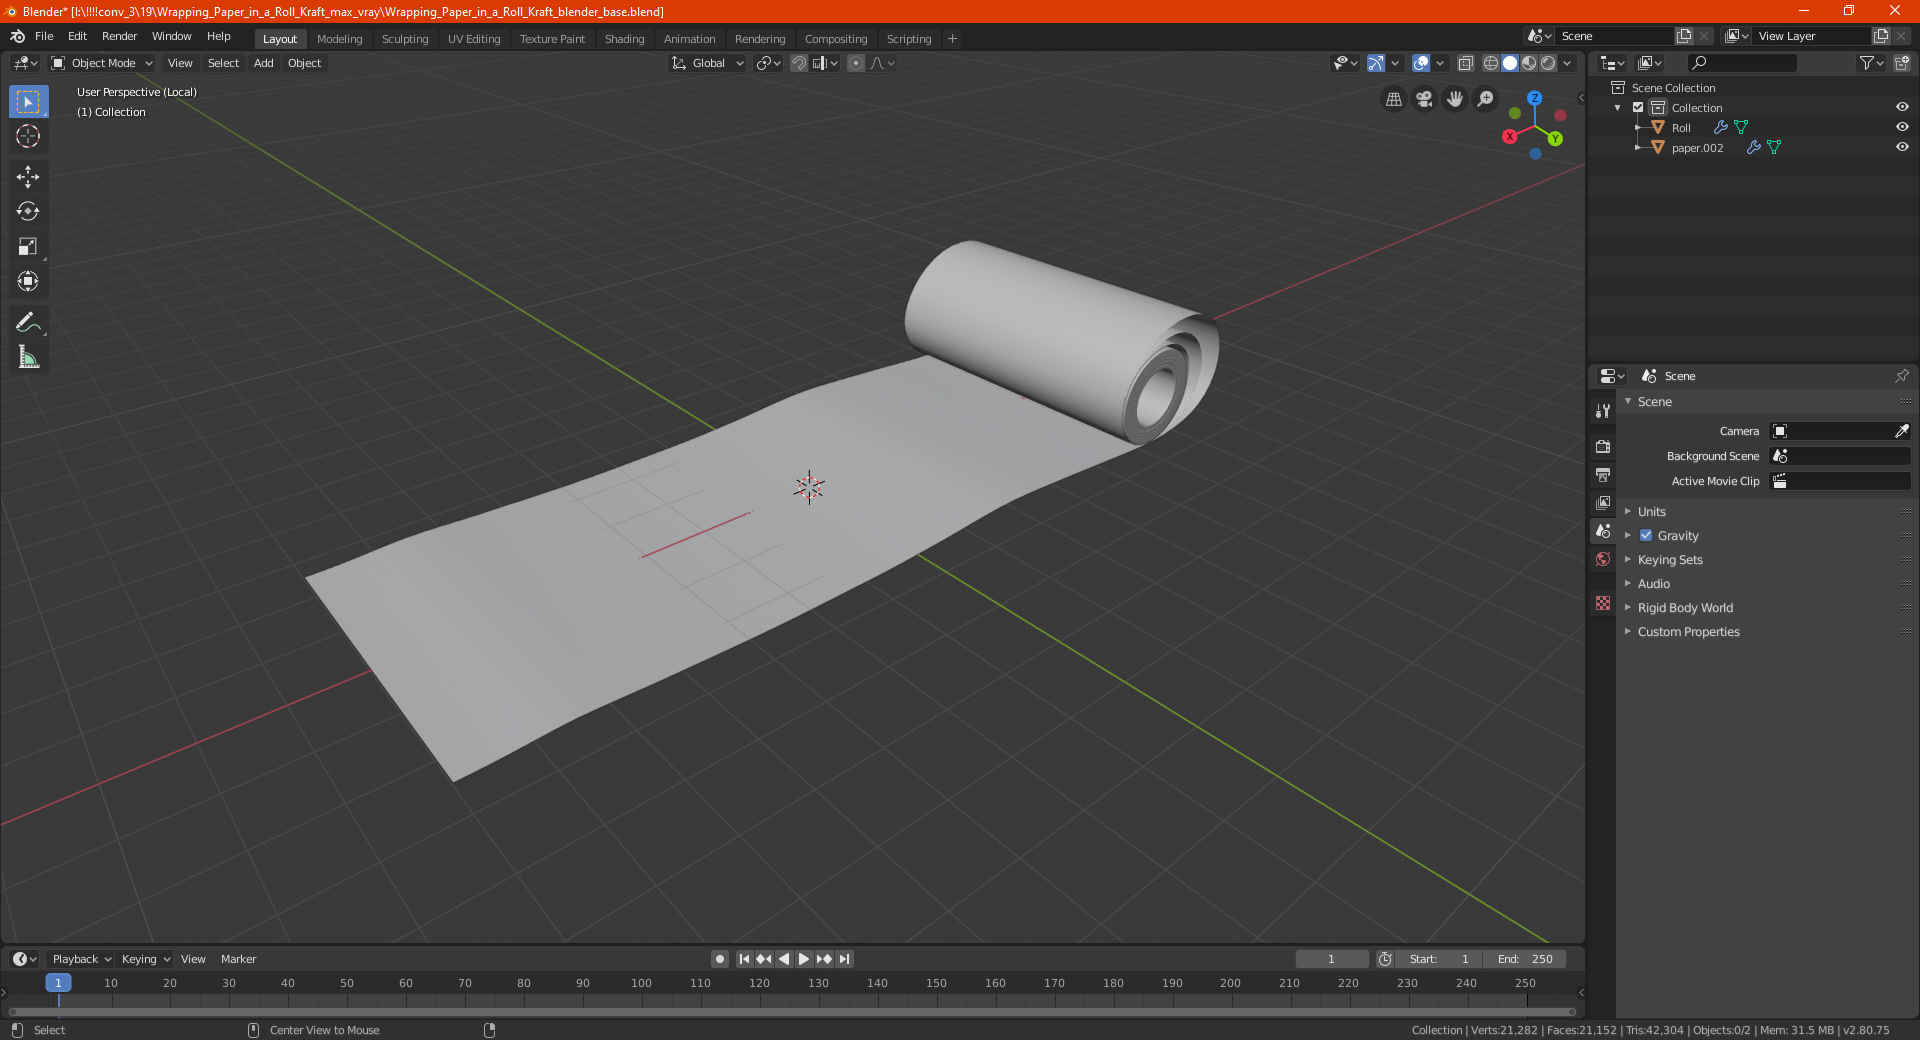This screenshot has width=1920, height=1040.
Task: Open the pivot point dropdown
Action: (x=768, y=63)
